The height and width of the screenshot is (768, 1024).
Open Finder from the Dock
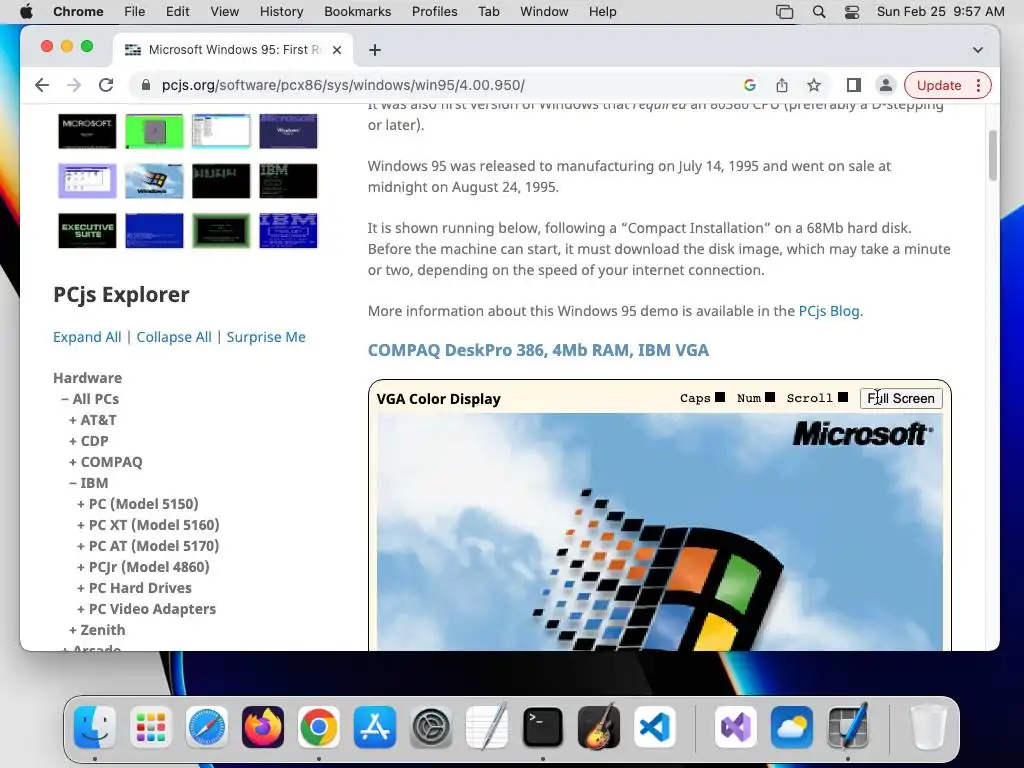[95, 727]
